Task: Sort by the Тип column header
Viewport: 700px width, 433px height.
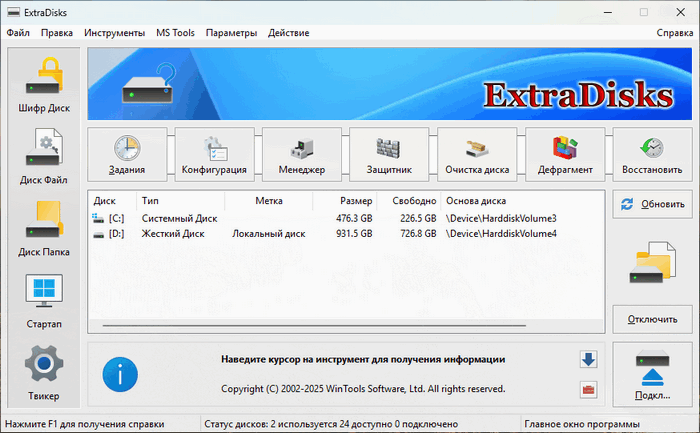Action: point(180,201)
